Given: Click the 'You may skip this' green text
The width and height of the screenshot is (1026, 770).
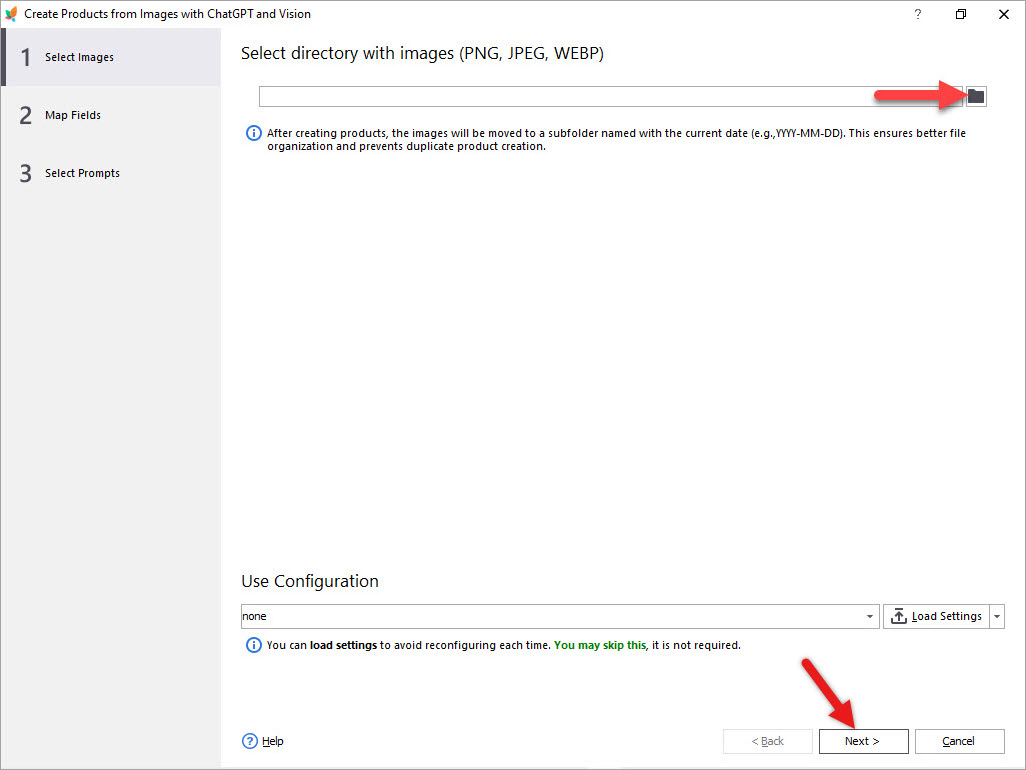Looking at the screenshot, I should (600, 645).
